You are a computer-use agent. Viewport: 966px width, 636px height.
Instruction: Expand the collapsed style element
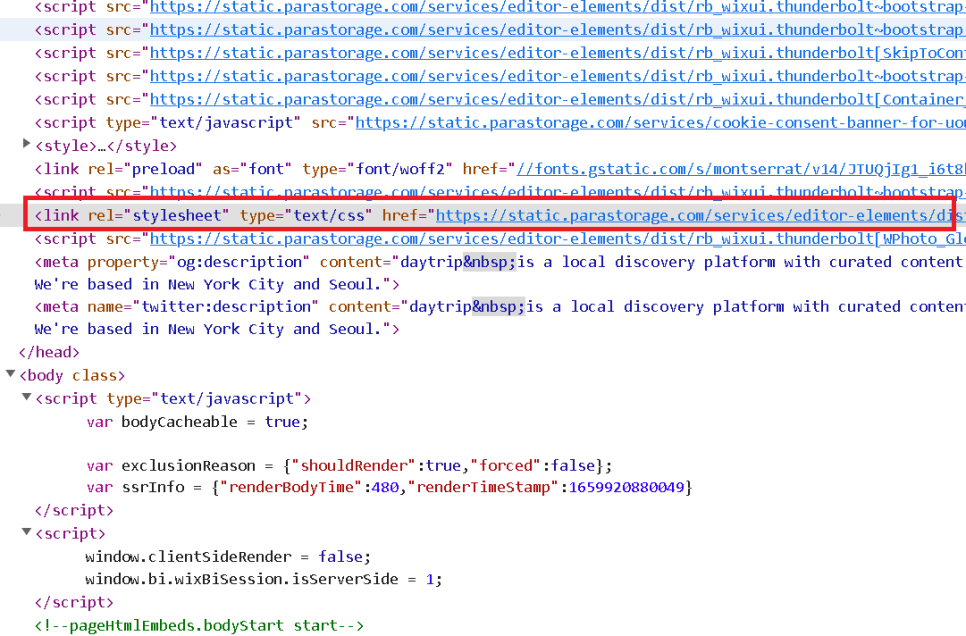pyautogui.click(x=26, y=144)
